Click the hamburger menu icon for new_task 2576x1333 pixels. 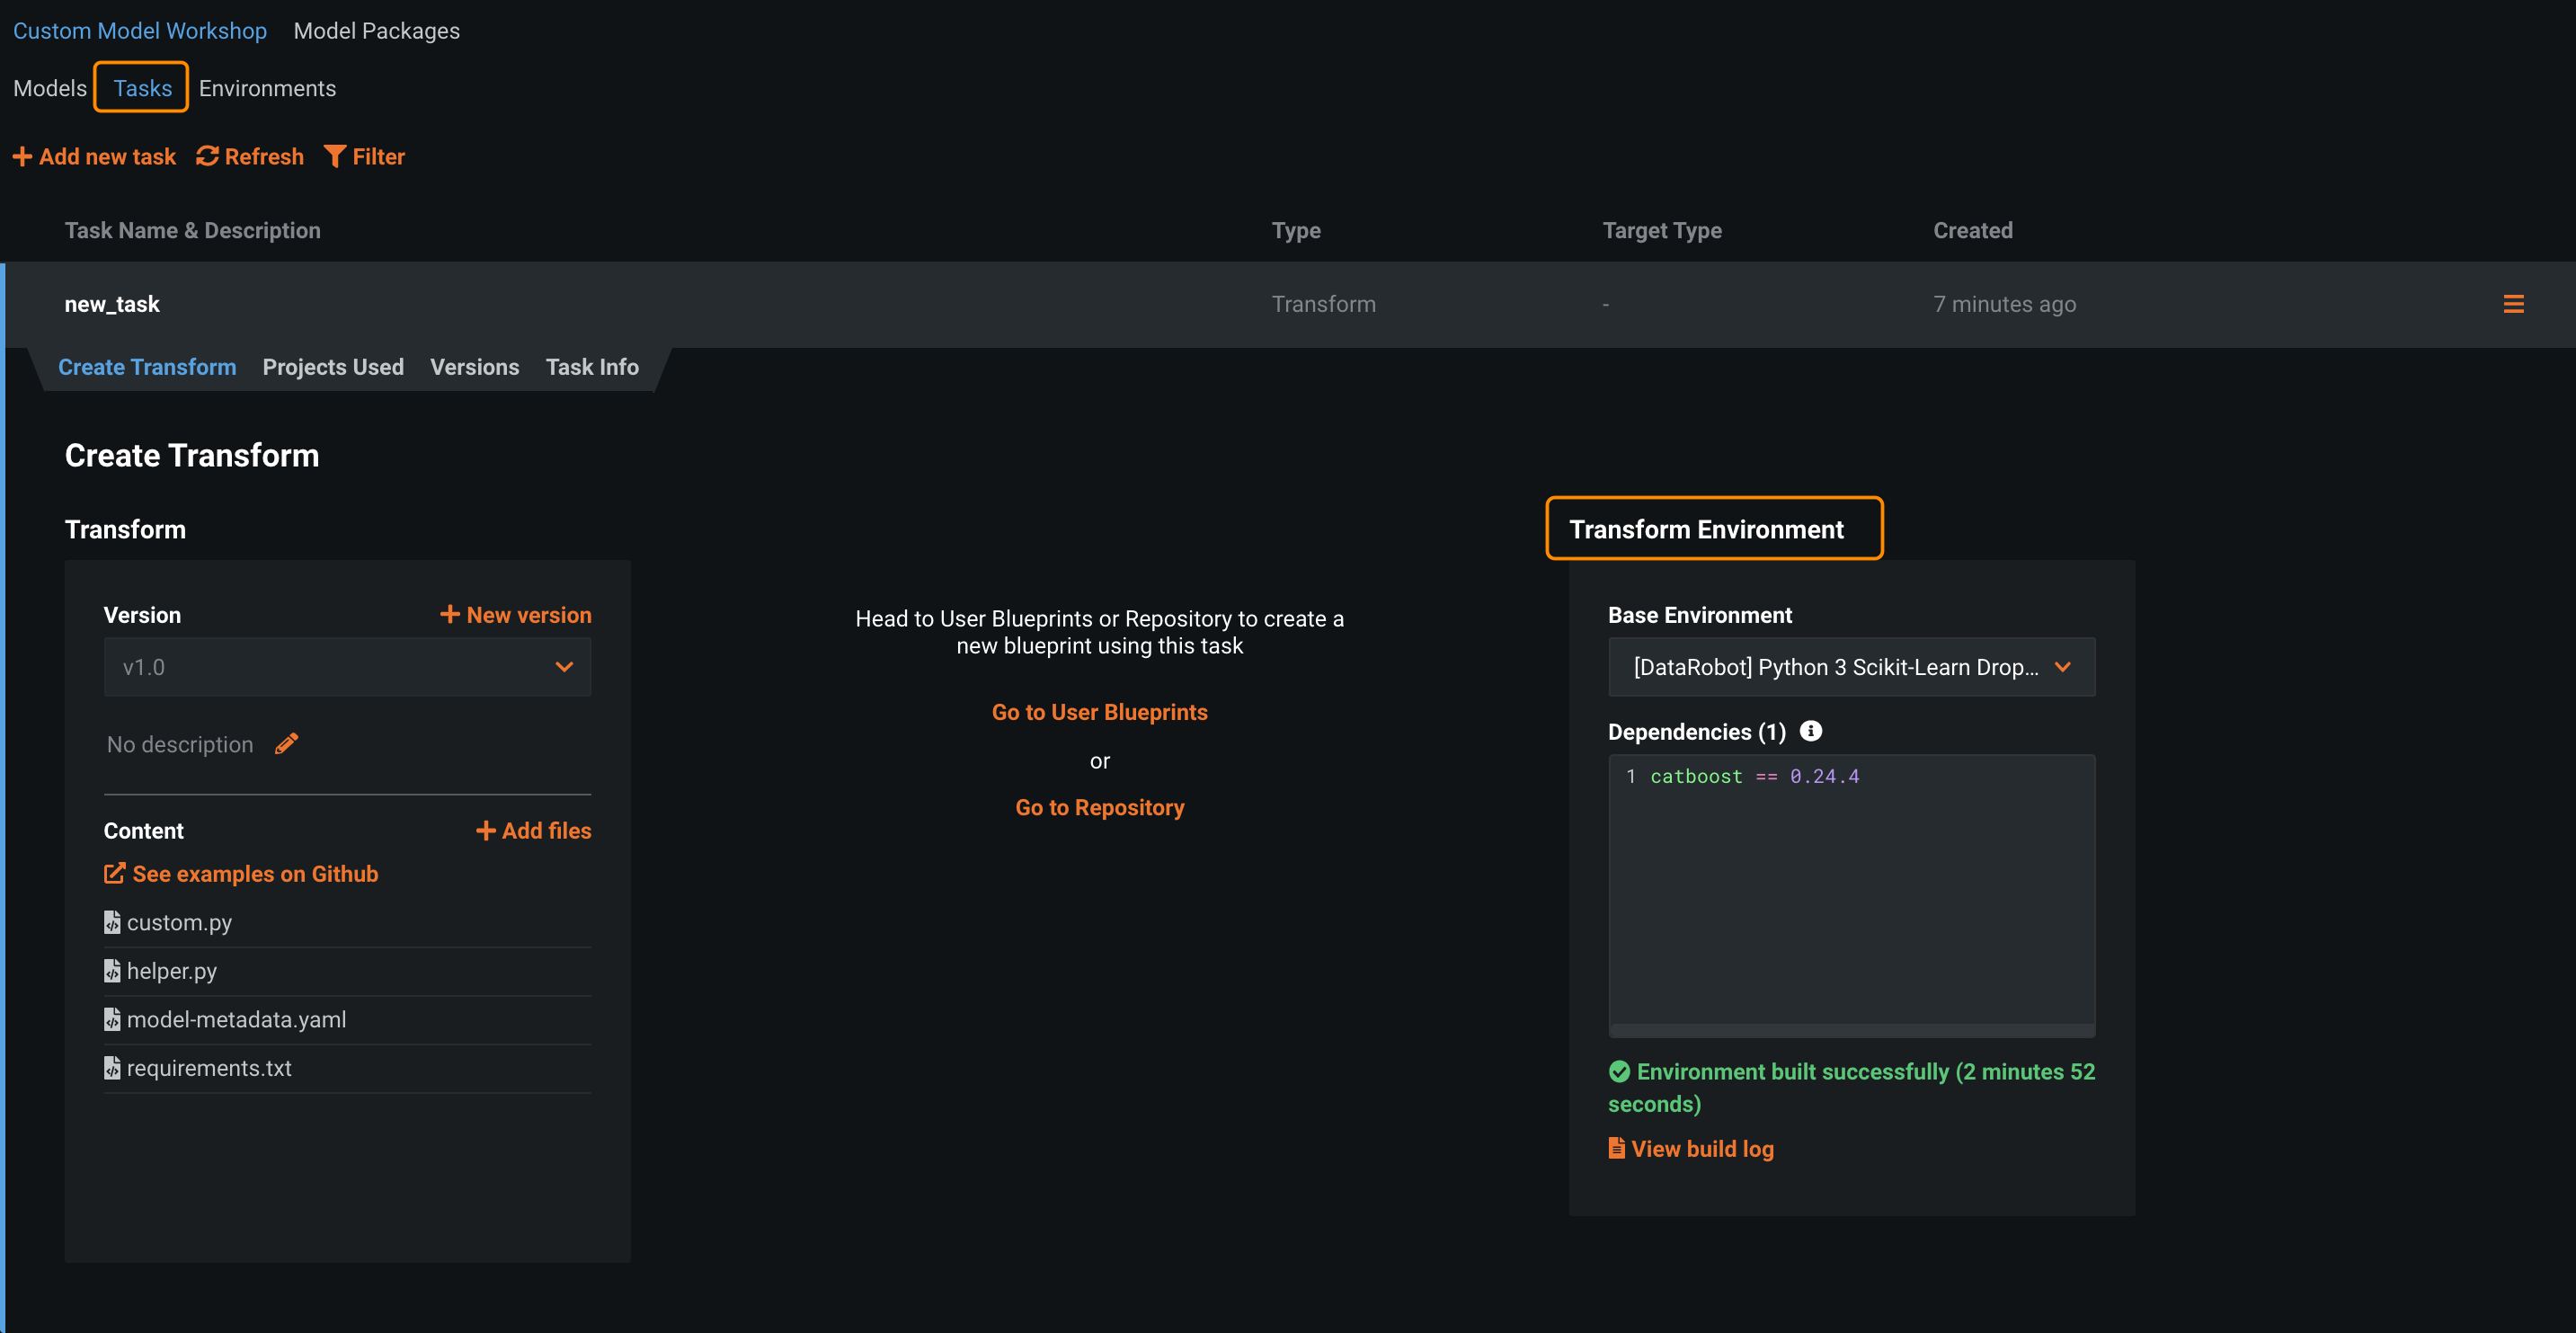pyautogui.click(x=2512, y=304)
